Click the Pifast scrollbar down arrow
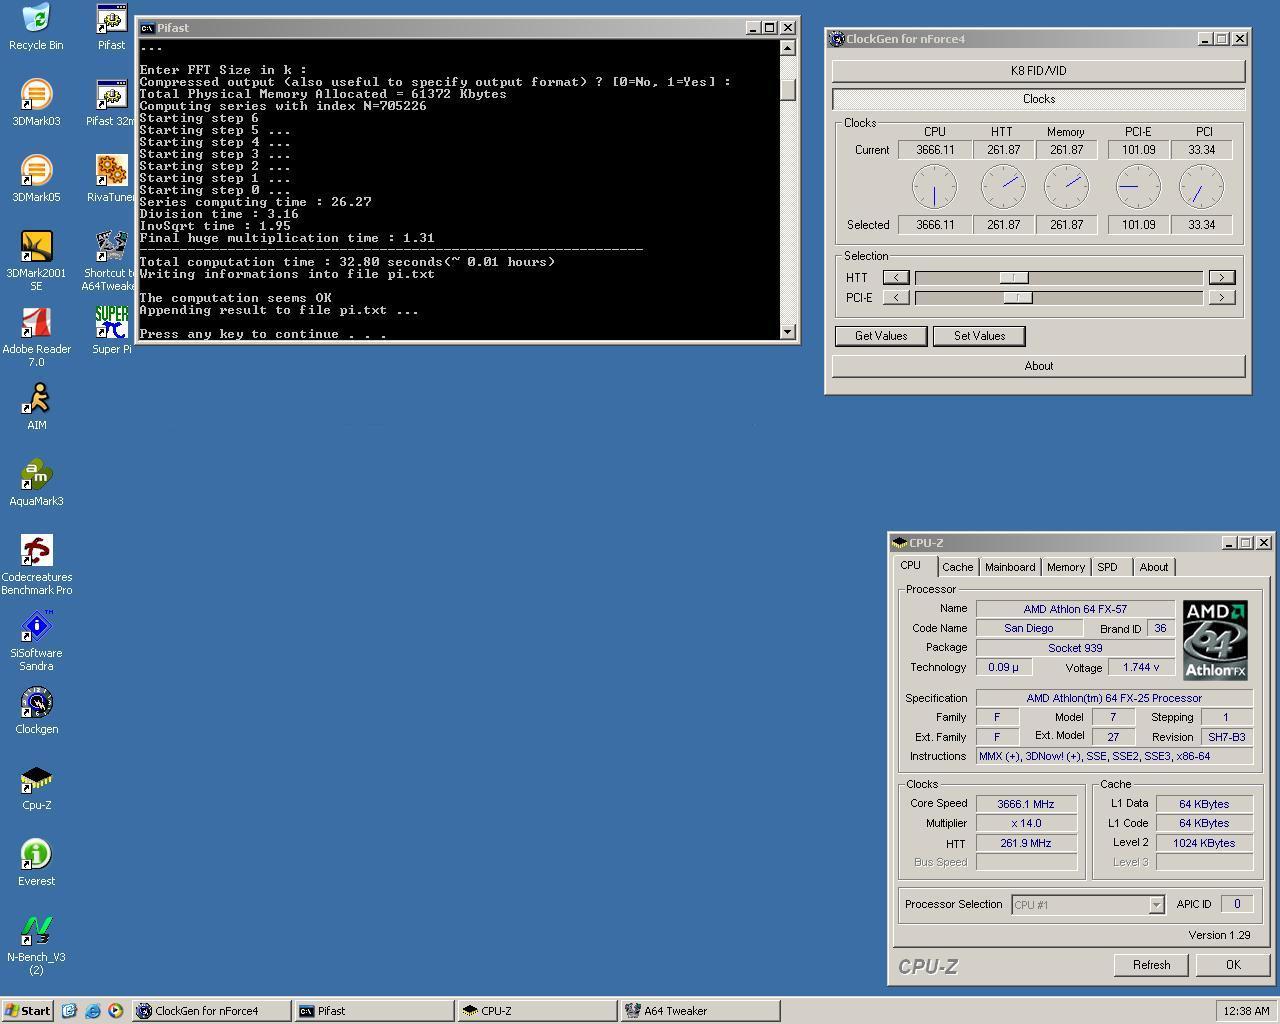 pos(787,332)
